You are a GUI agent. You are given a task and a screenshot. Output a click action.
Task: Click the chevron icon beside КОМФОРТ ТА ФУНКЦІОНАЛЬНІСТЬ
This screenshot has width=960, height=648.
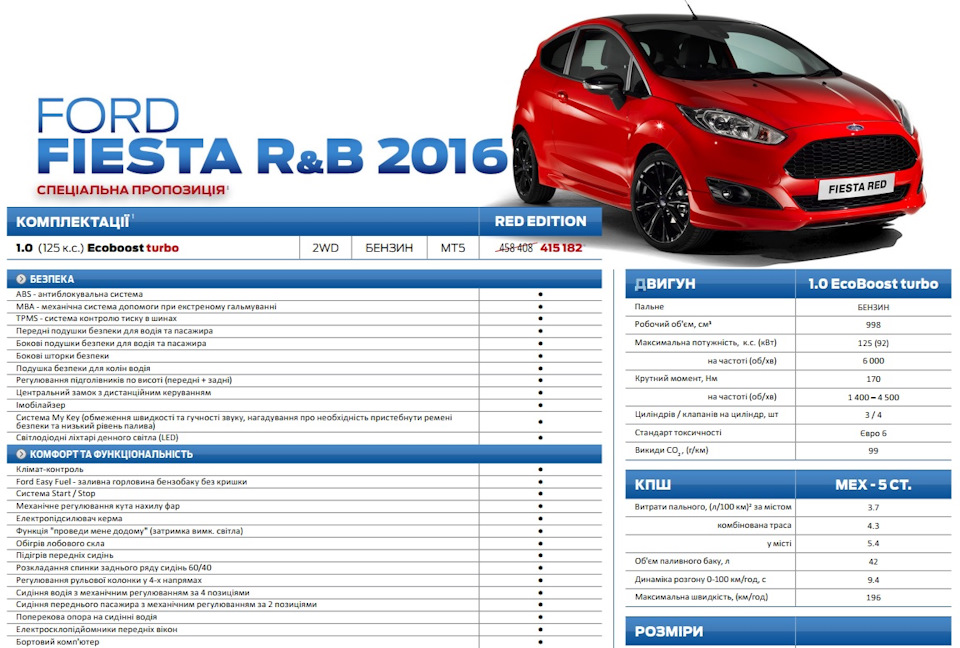(x=21, y=454)
